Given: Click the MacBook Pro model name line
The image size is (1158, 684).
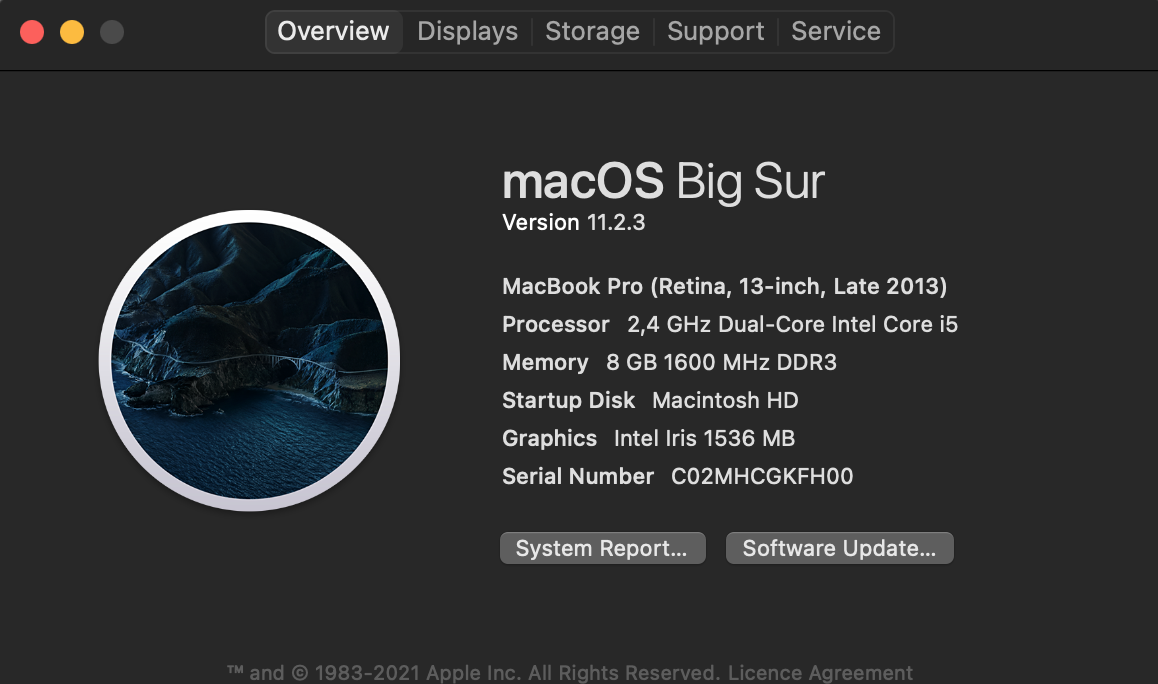Looking at the screenshot, I should pyautogui.click(x=724, y=286).
